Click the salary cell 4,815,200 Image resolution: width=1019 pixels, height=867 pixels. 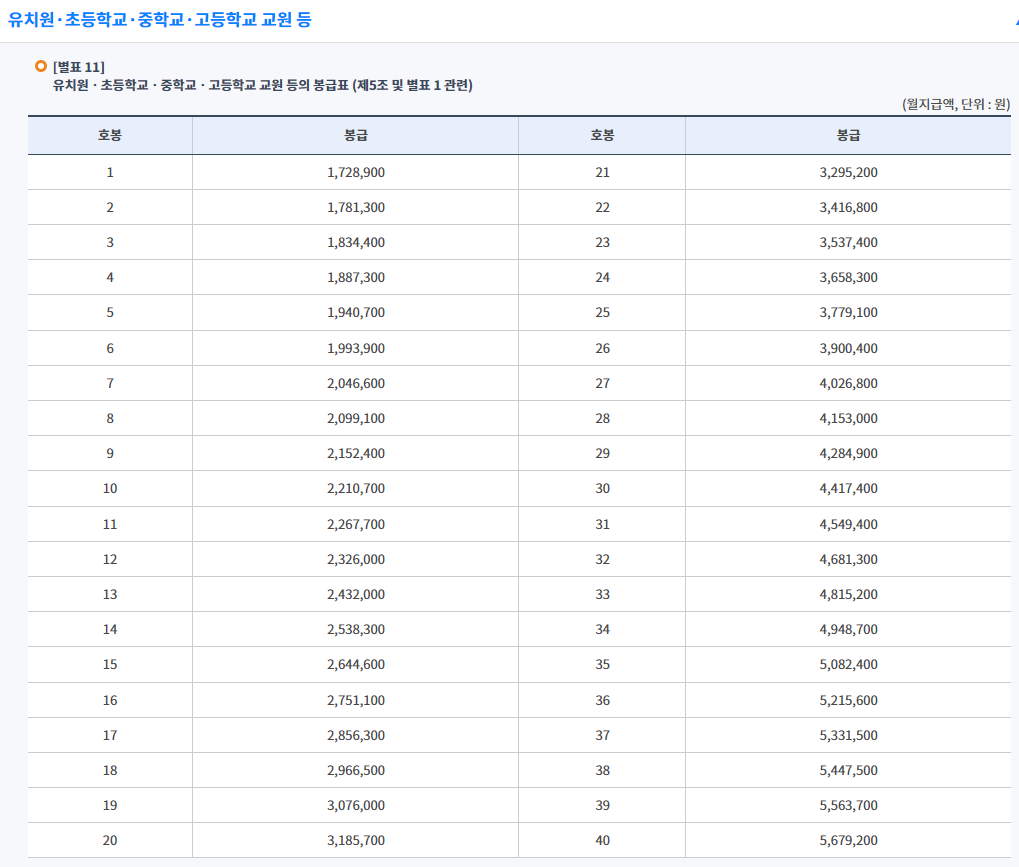point(848,595)
